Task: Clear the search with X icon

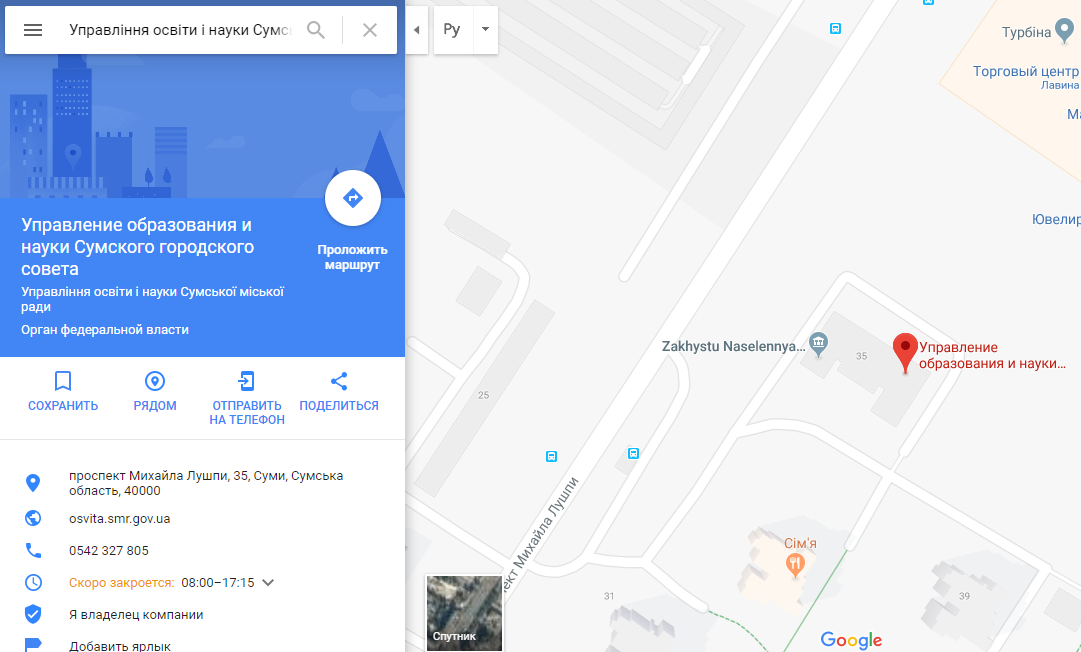Action: (x=370, y=30)
